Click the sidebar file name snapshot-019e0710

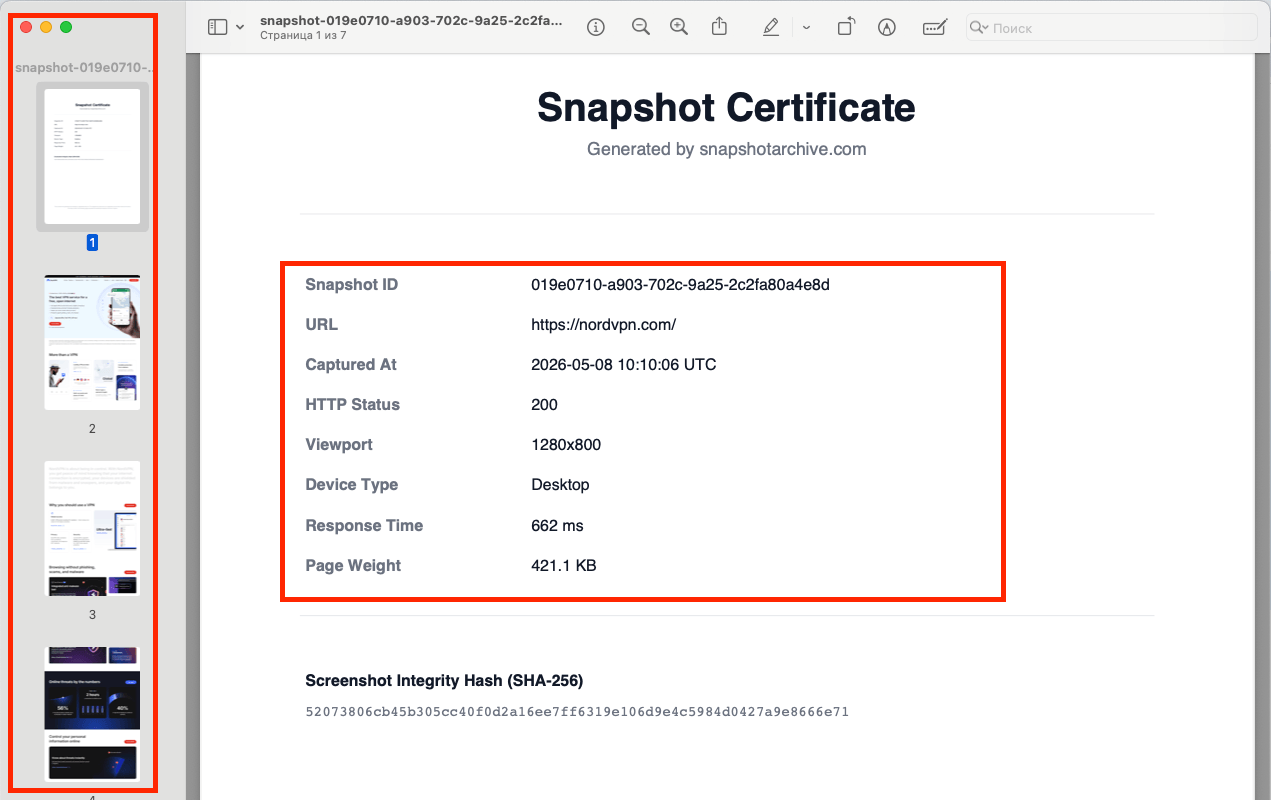coord(86,68)
